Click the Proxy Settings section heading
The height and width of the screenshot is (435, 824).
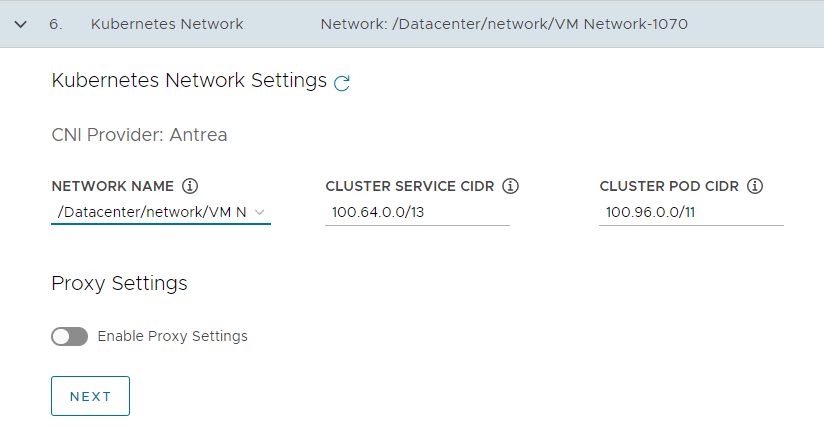click(119, 283)
